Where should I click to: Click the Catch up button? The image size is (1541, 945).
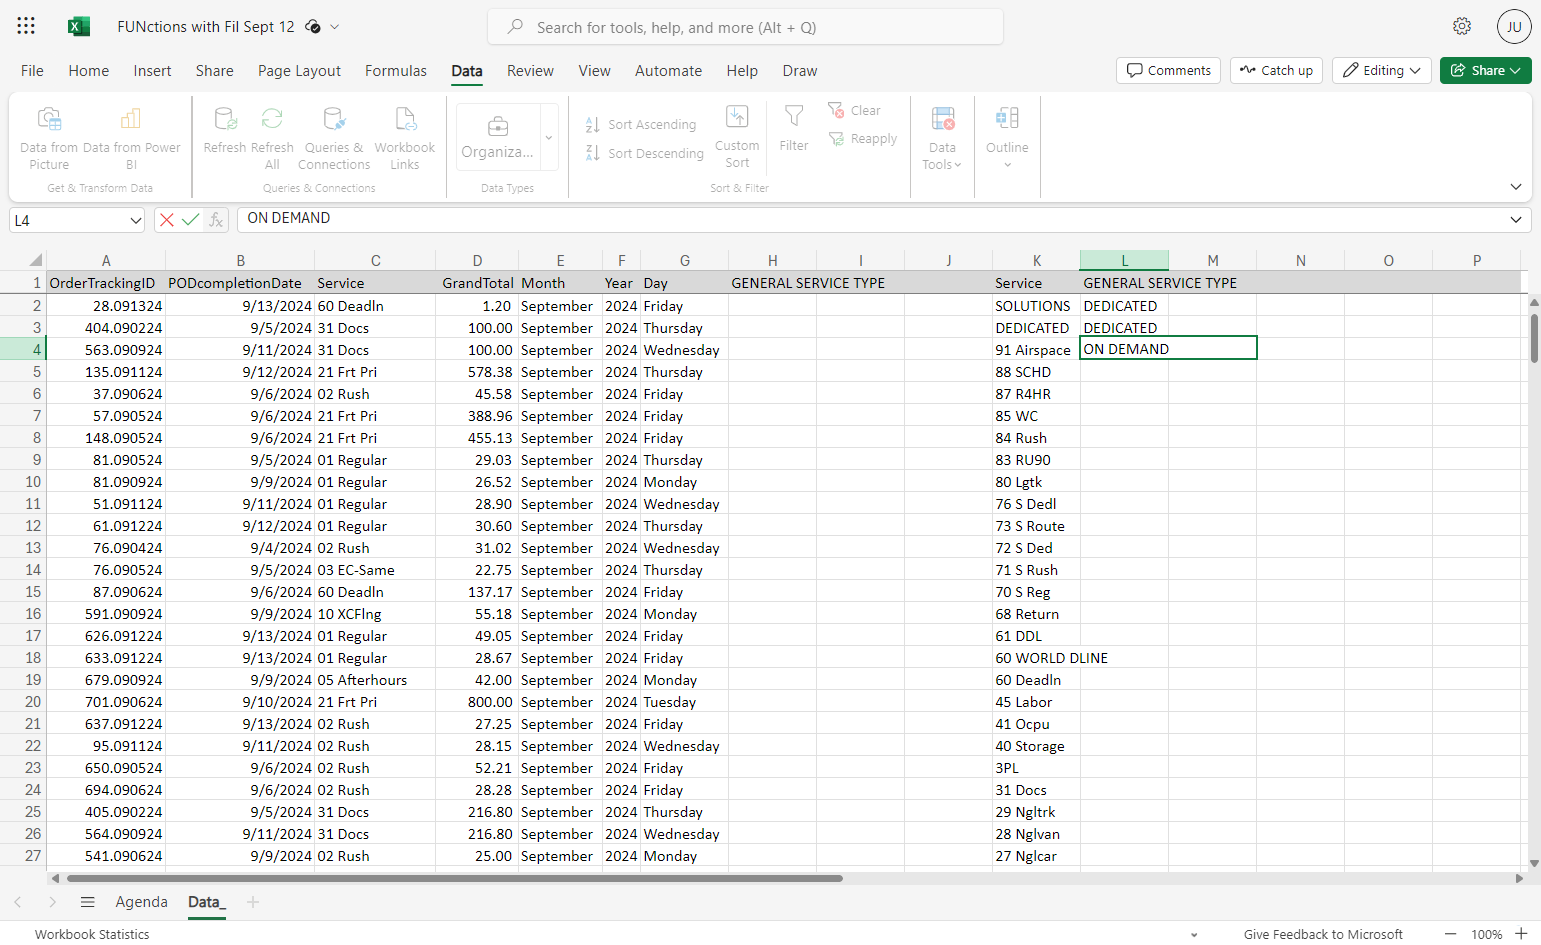(1276, 70)
